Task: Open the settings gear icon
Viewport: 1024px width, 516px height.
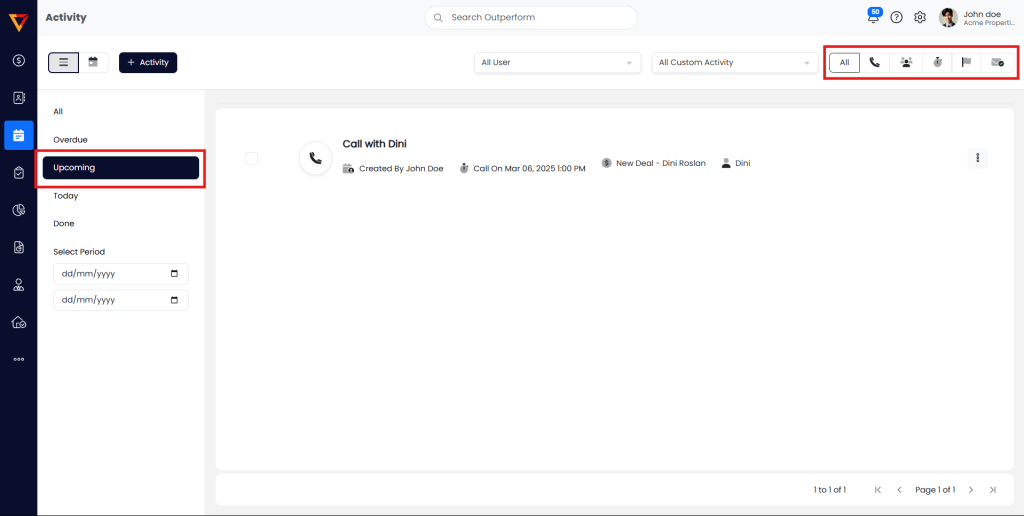Action: 920,17
